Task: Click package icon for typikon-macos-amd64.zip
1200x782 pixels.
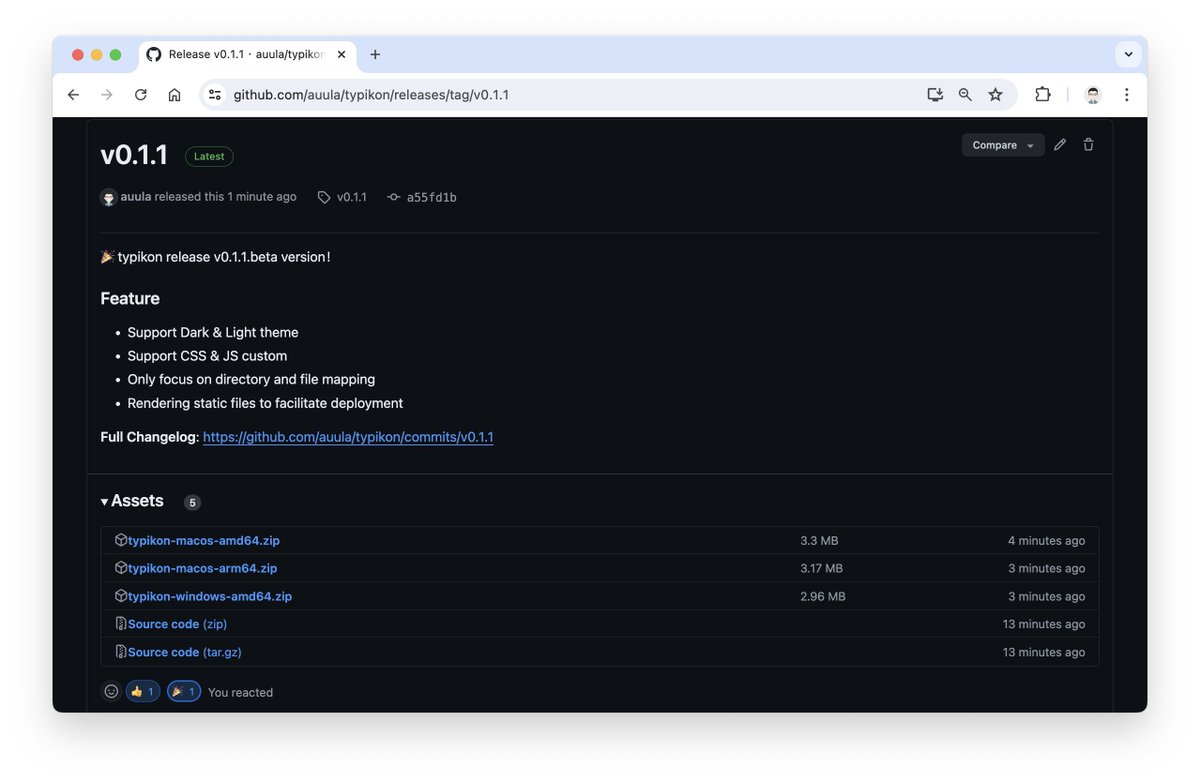Action: (121, 540)
